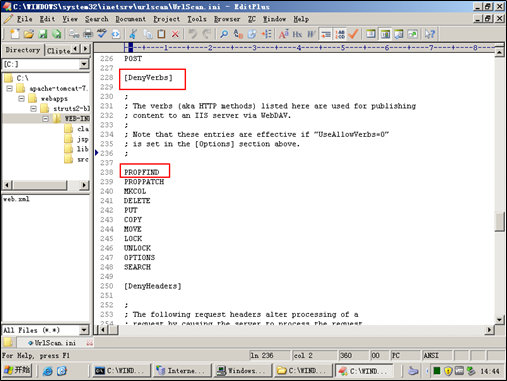Launch Internet Explorer from quick launch
The width and height of the screenshot is (507, 381).
[48, 371]
